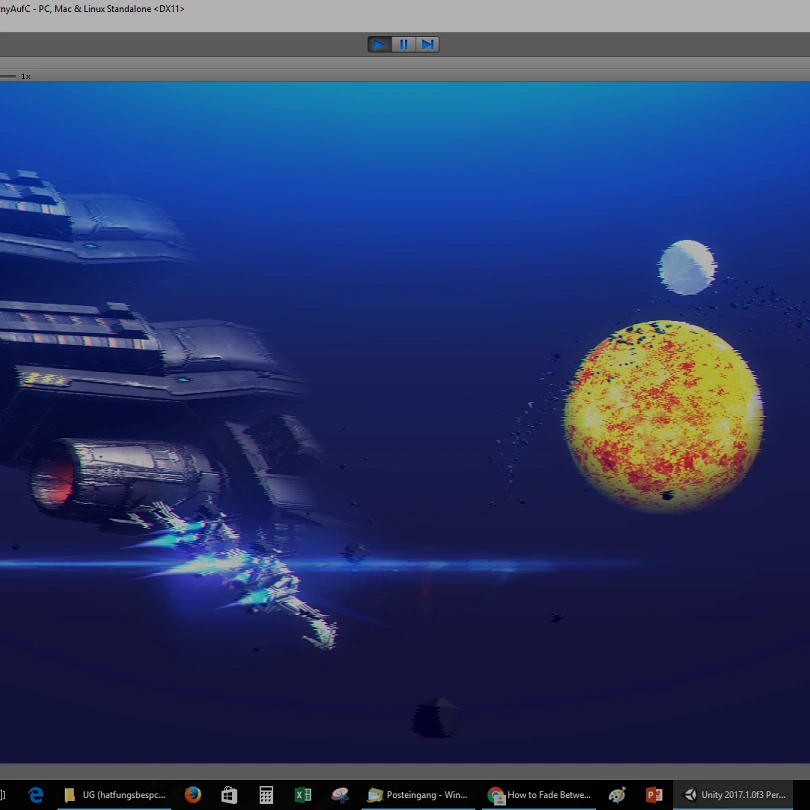The width and height of the screenshot is (810, 810).
Task: Click the Unity Play button
Action: tap(379, 44)
